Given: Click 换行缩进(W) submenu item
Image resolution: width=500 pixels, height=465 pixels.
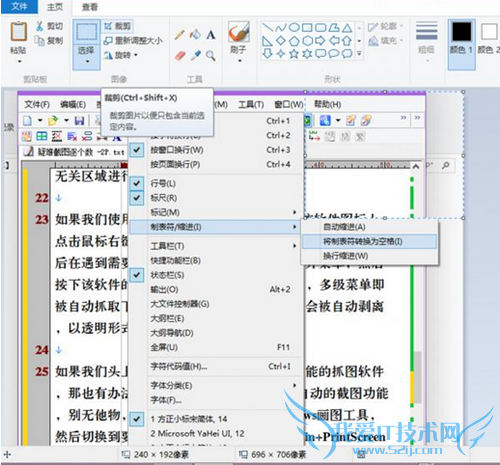Looking at the screenshot, I should 369,256.
